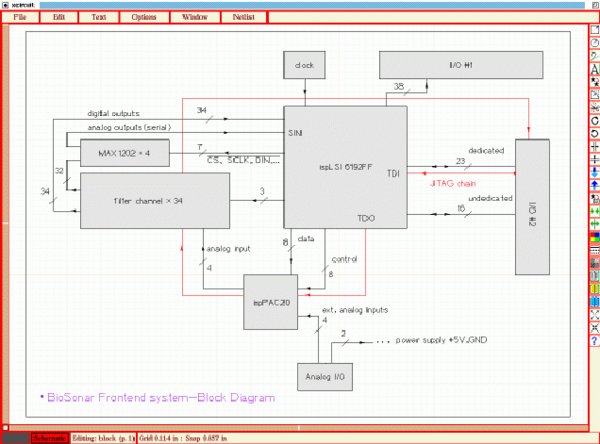Select the Arc drawing tool

[x=595, y=43]
